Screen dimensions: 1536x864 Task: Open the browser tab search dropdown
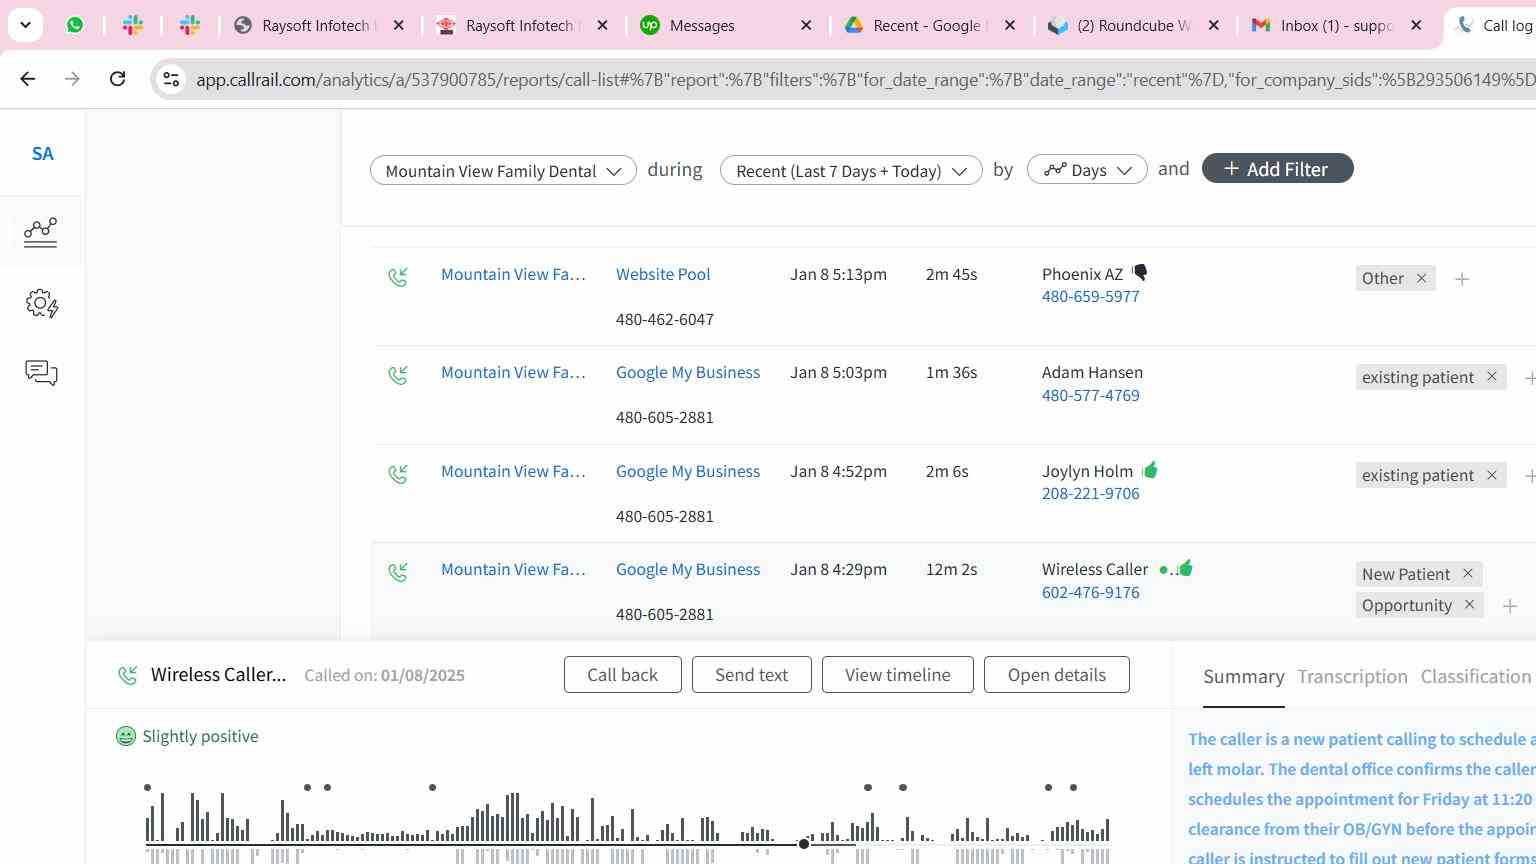pos(25,25)
